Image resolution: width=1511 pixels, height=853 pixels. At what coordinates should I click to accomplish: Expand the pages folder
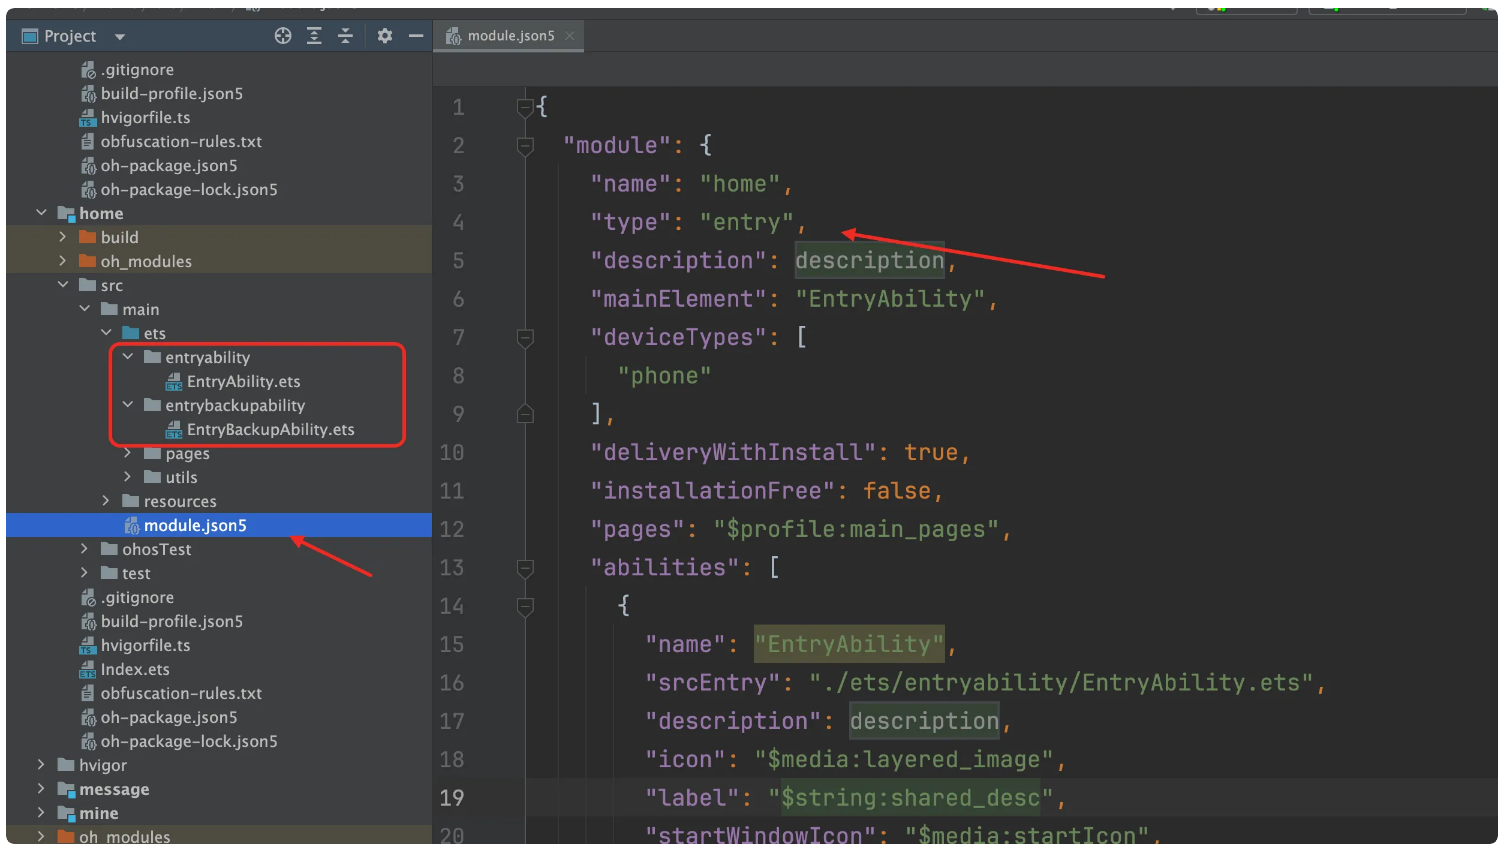click(x=128, y=453)
